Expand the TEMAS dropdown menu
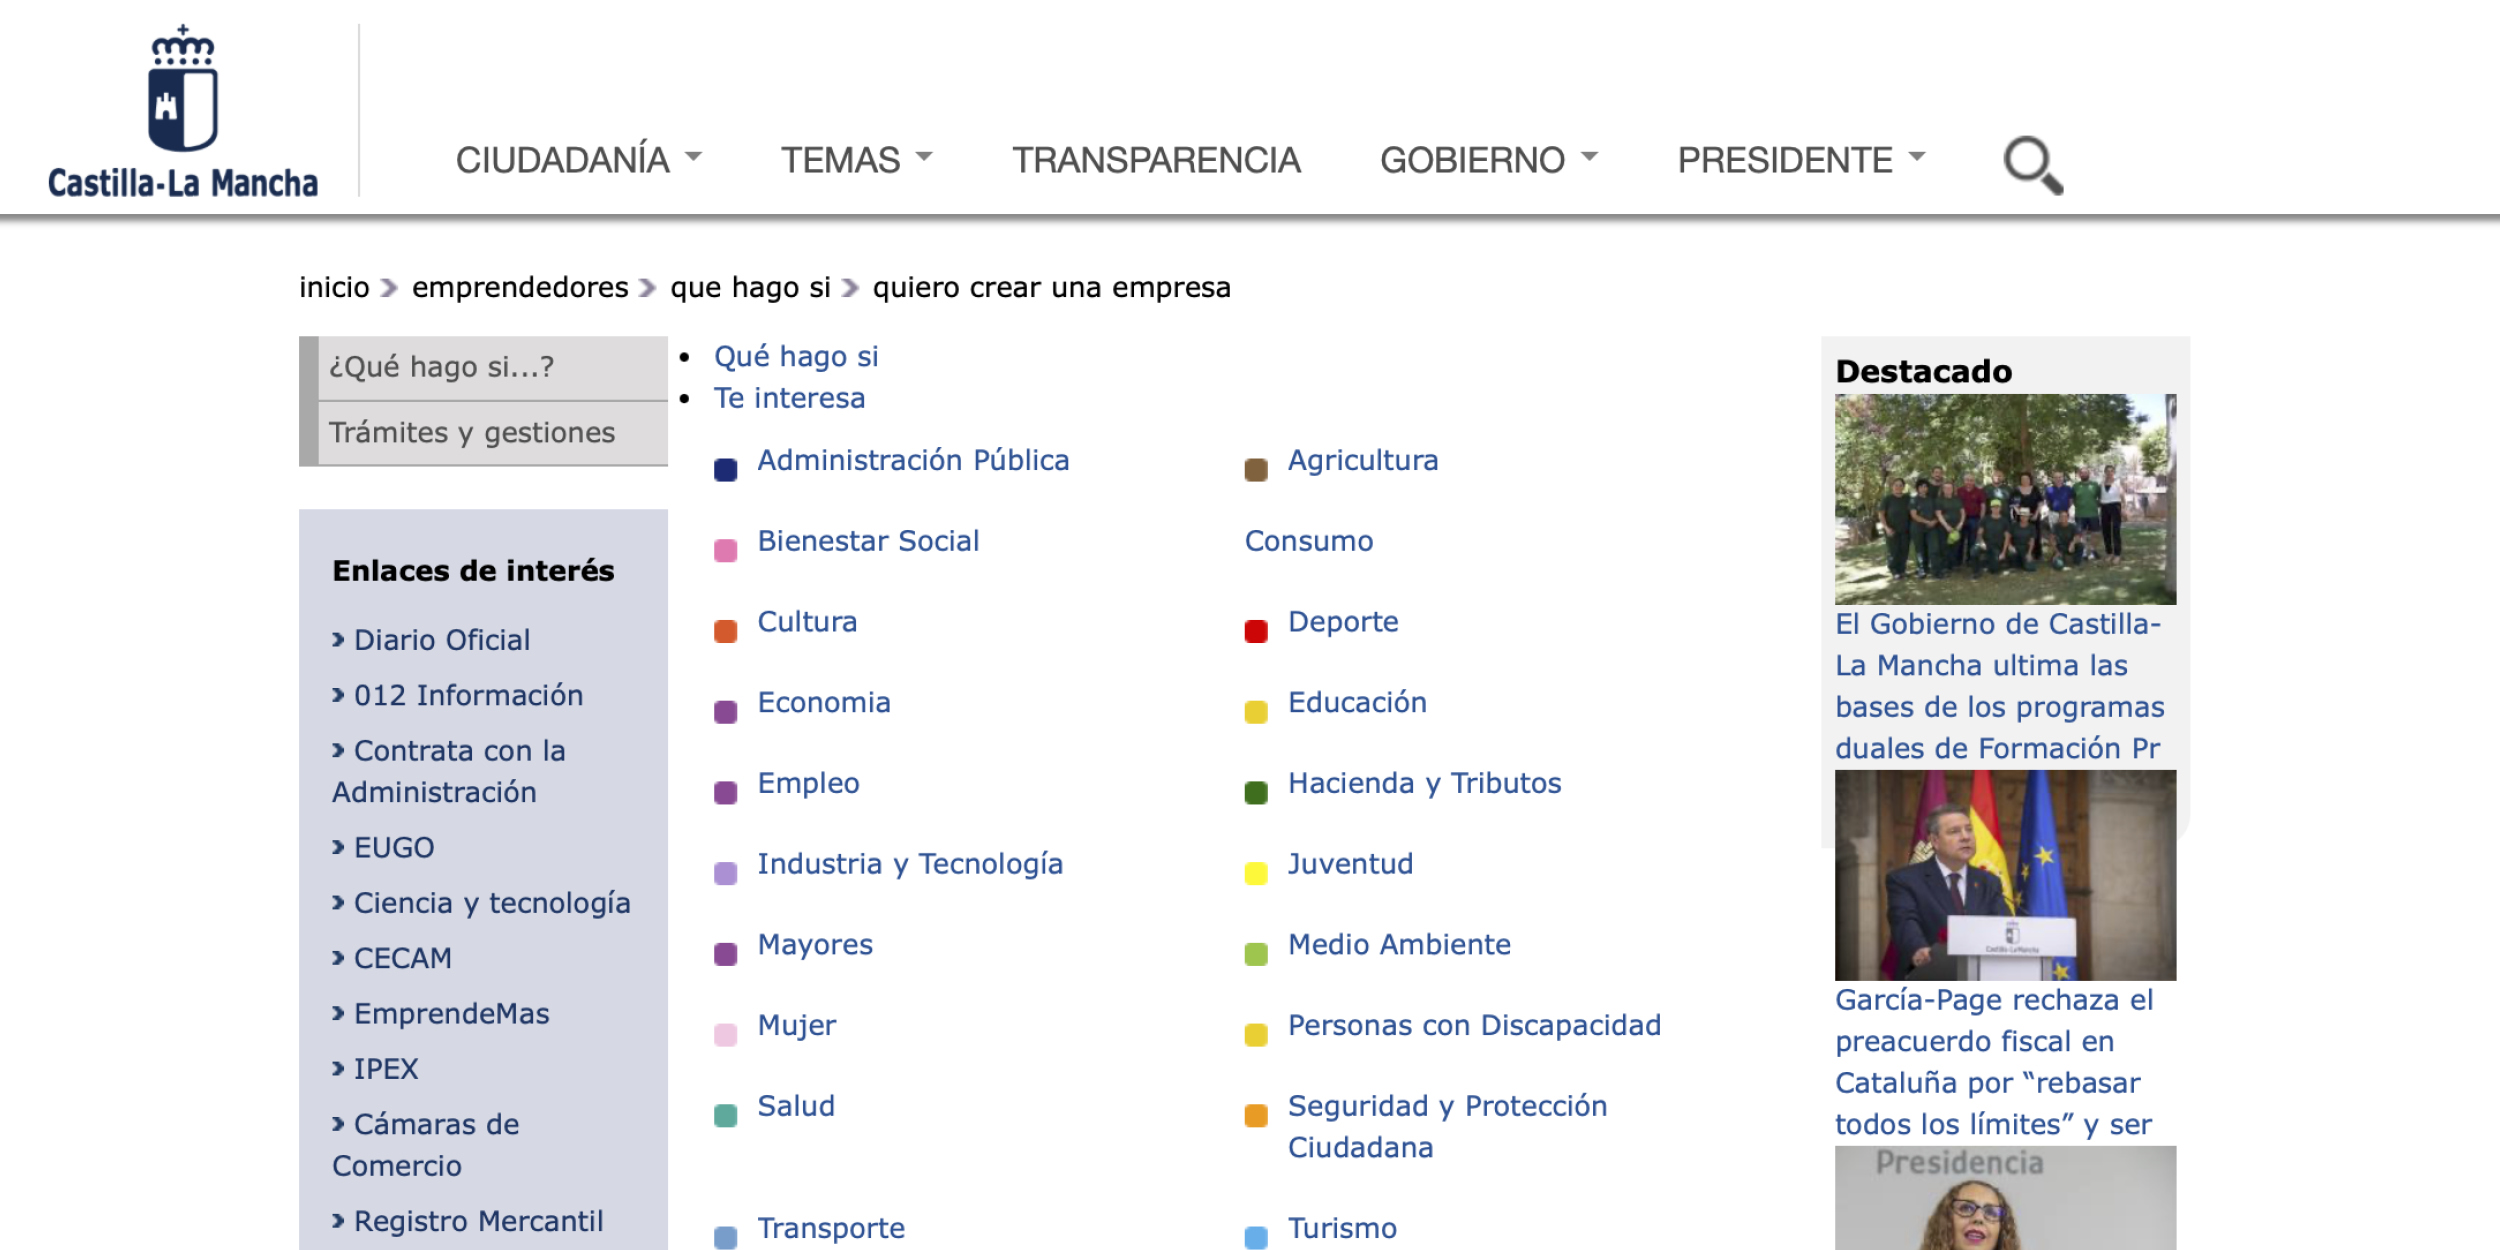The height and width of the screenshot is (1250, 2500). 856,160
